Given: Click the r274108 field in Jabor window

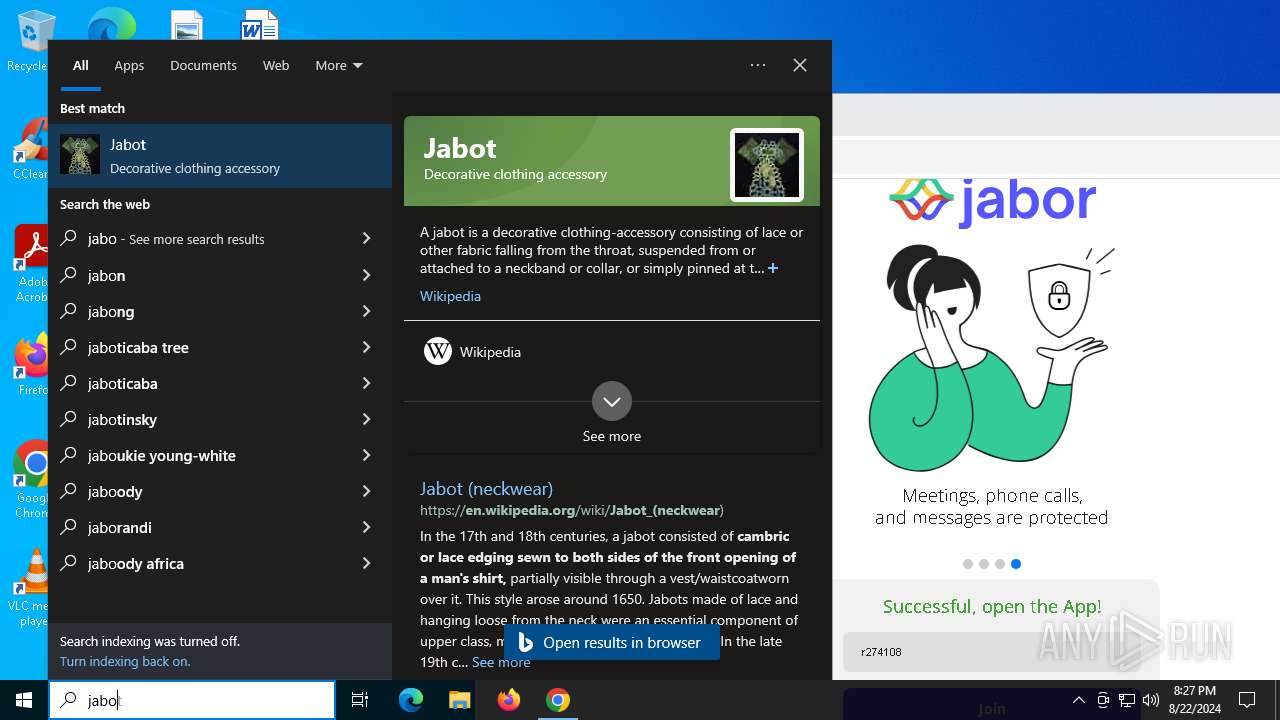Looking at the screenshot, I should tap(990, 652).
